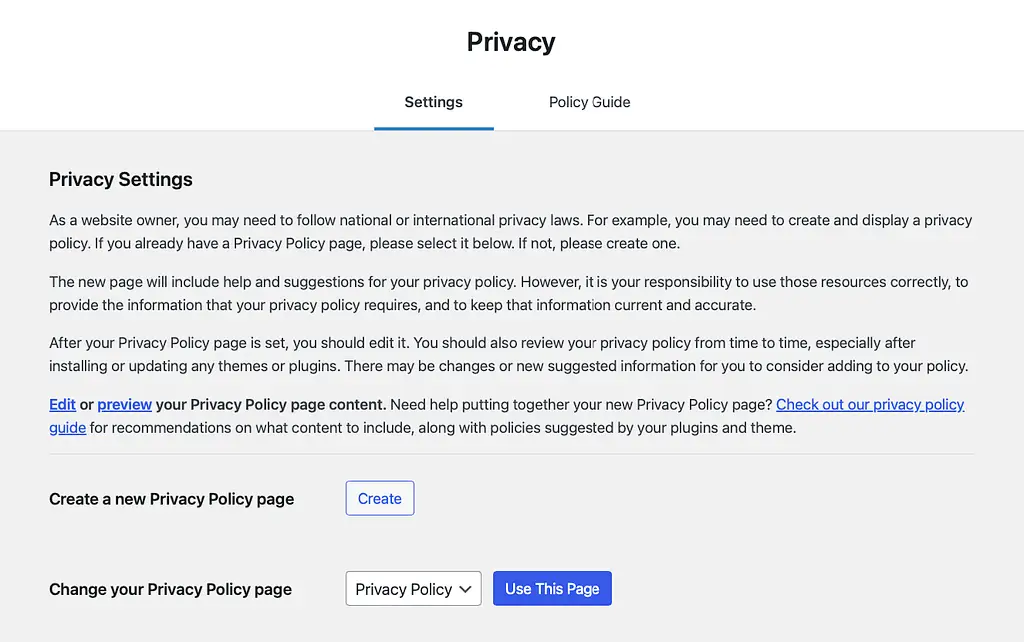Open the Privacy Policy page dropdown
The image size is (1024, 642).
pos(413,588)
